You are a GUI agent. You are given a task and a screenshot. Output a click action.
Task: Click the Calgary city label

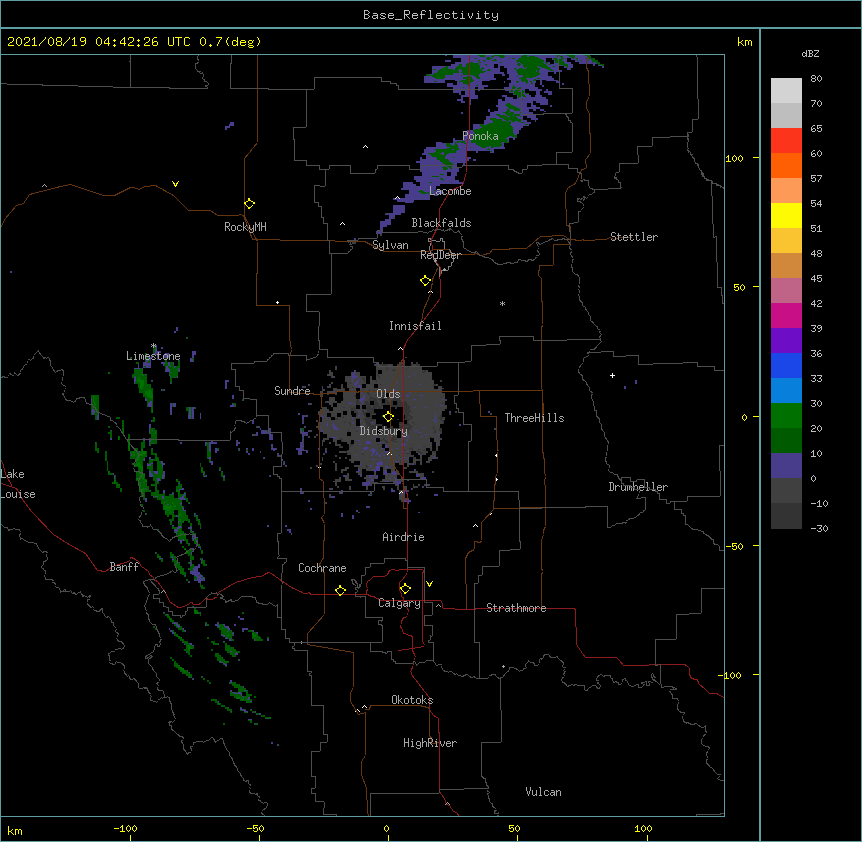399,603
